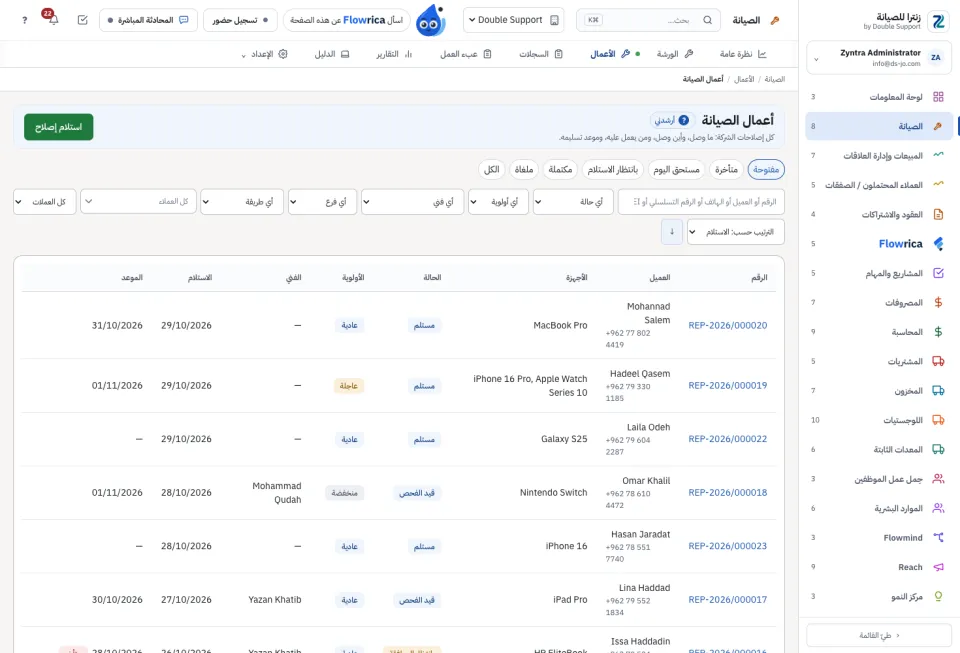The height and width of the screenshot is (653, 960).
Task: Select the الكل filter chip
Action: pos(492,170)
